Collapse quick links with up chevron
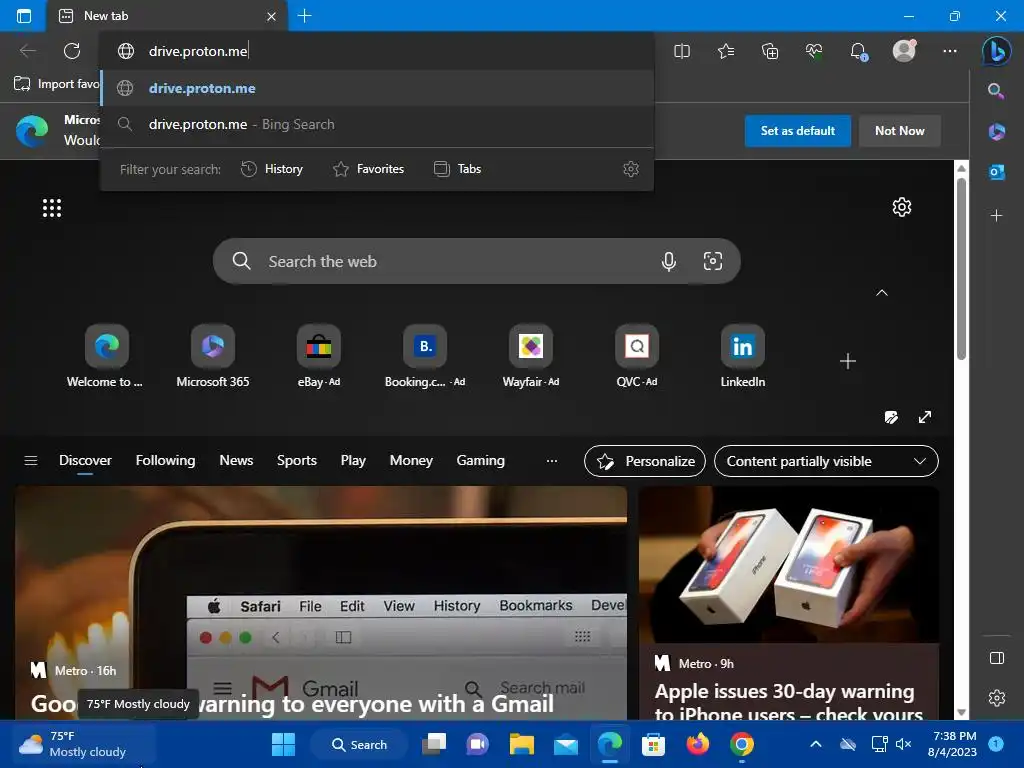Screen dimensions: 1024x768 (882, 293)
